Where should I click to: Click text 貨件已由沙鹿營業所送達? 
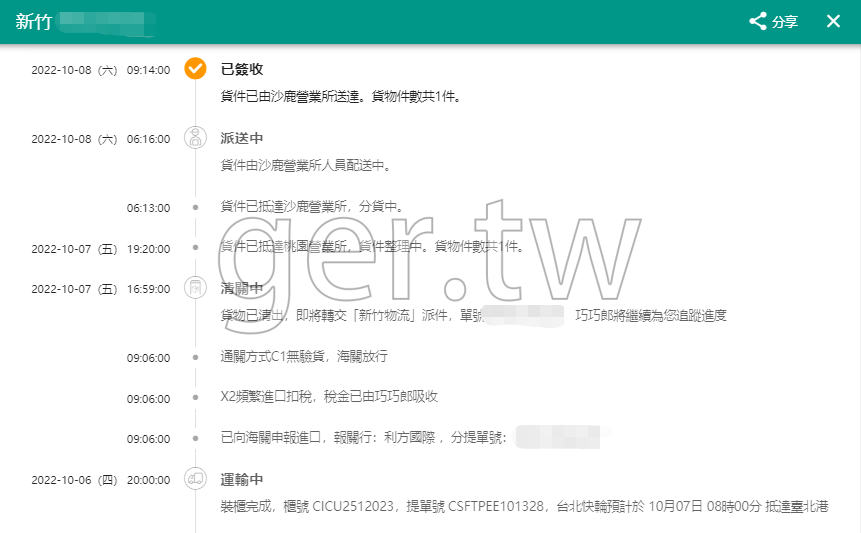[292, 97]
